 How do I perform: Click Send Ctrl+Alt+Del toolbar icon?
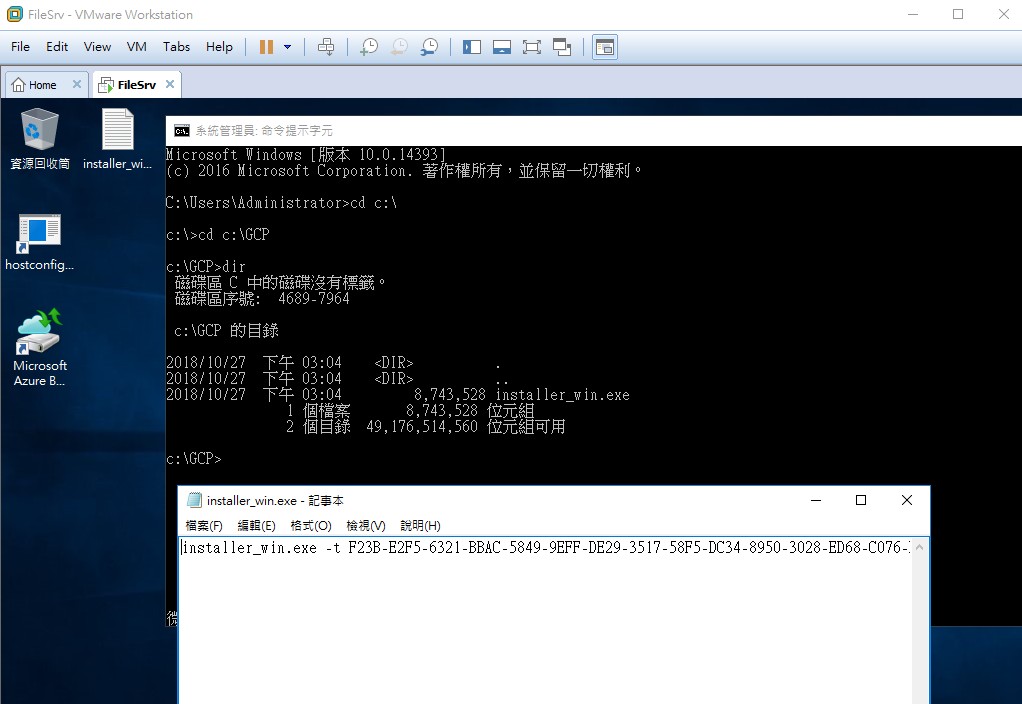tap(326, 47)
